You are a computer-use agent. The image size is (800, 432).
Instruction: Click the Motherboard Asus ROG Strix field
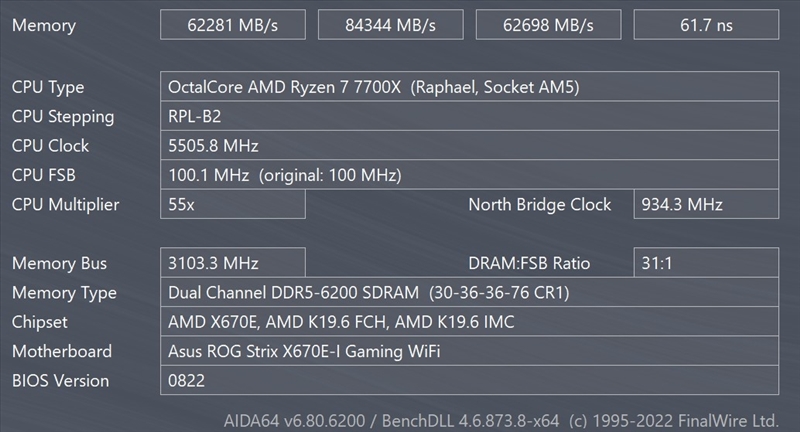click(469, 351)
